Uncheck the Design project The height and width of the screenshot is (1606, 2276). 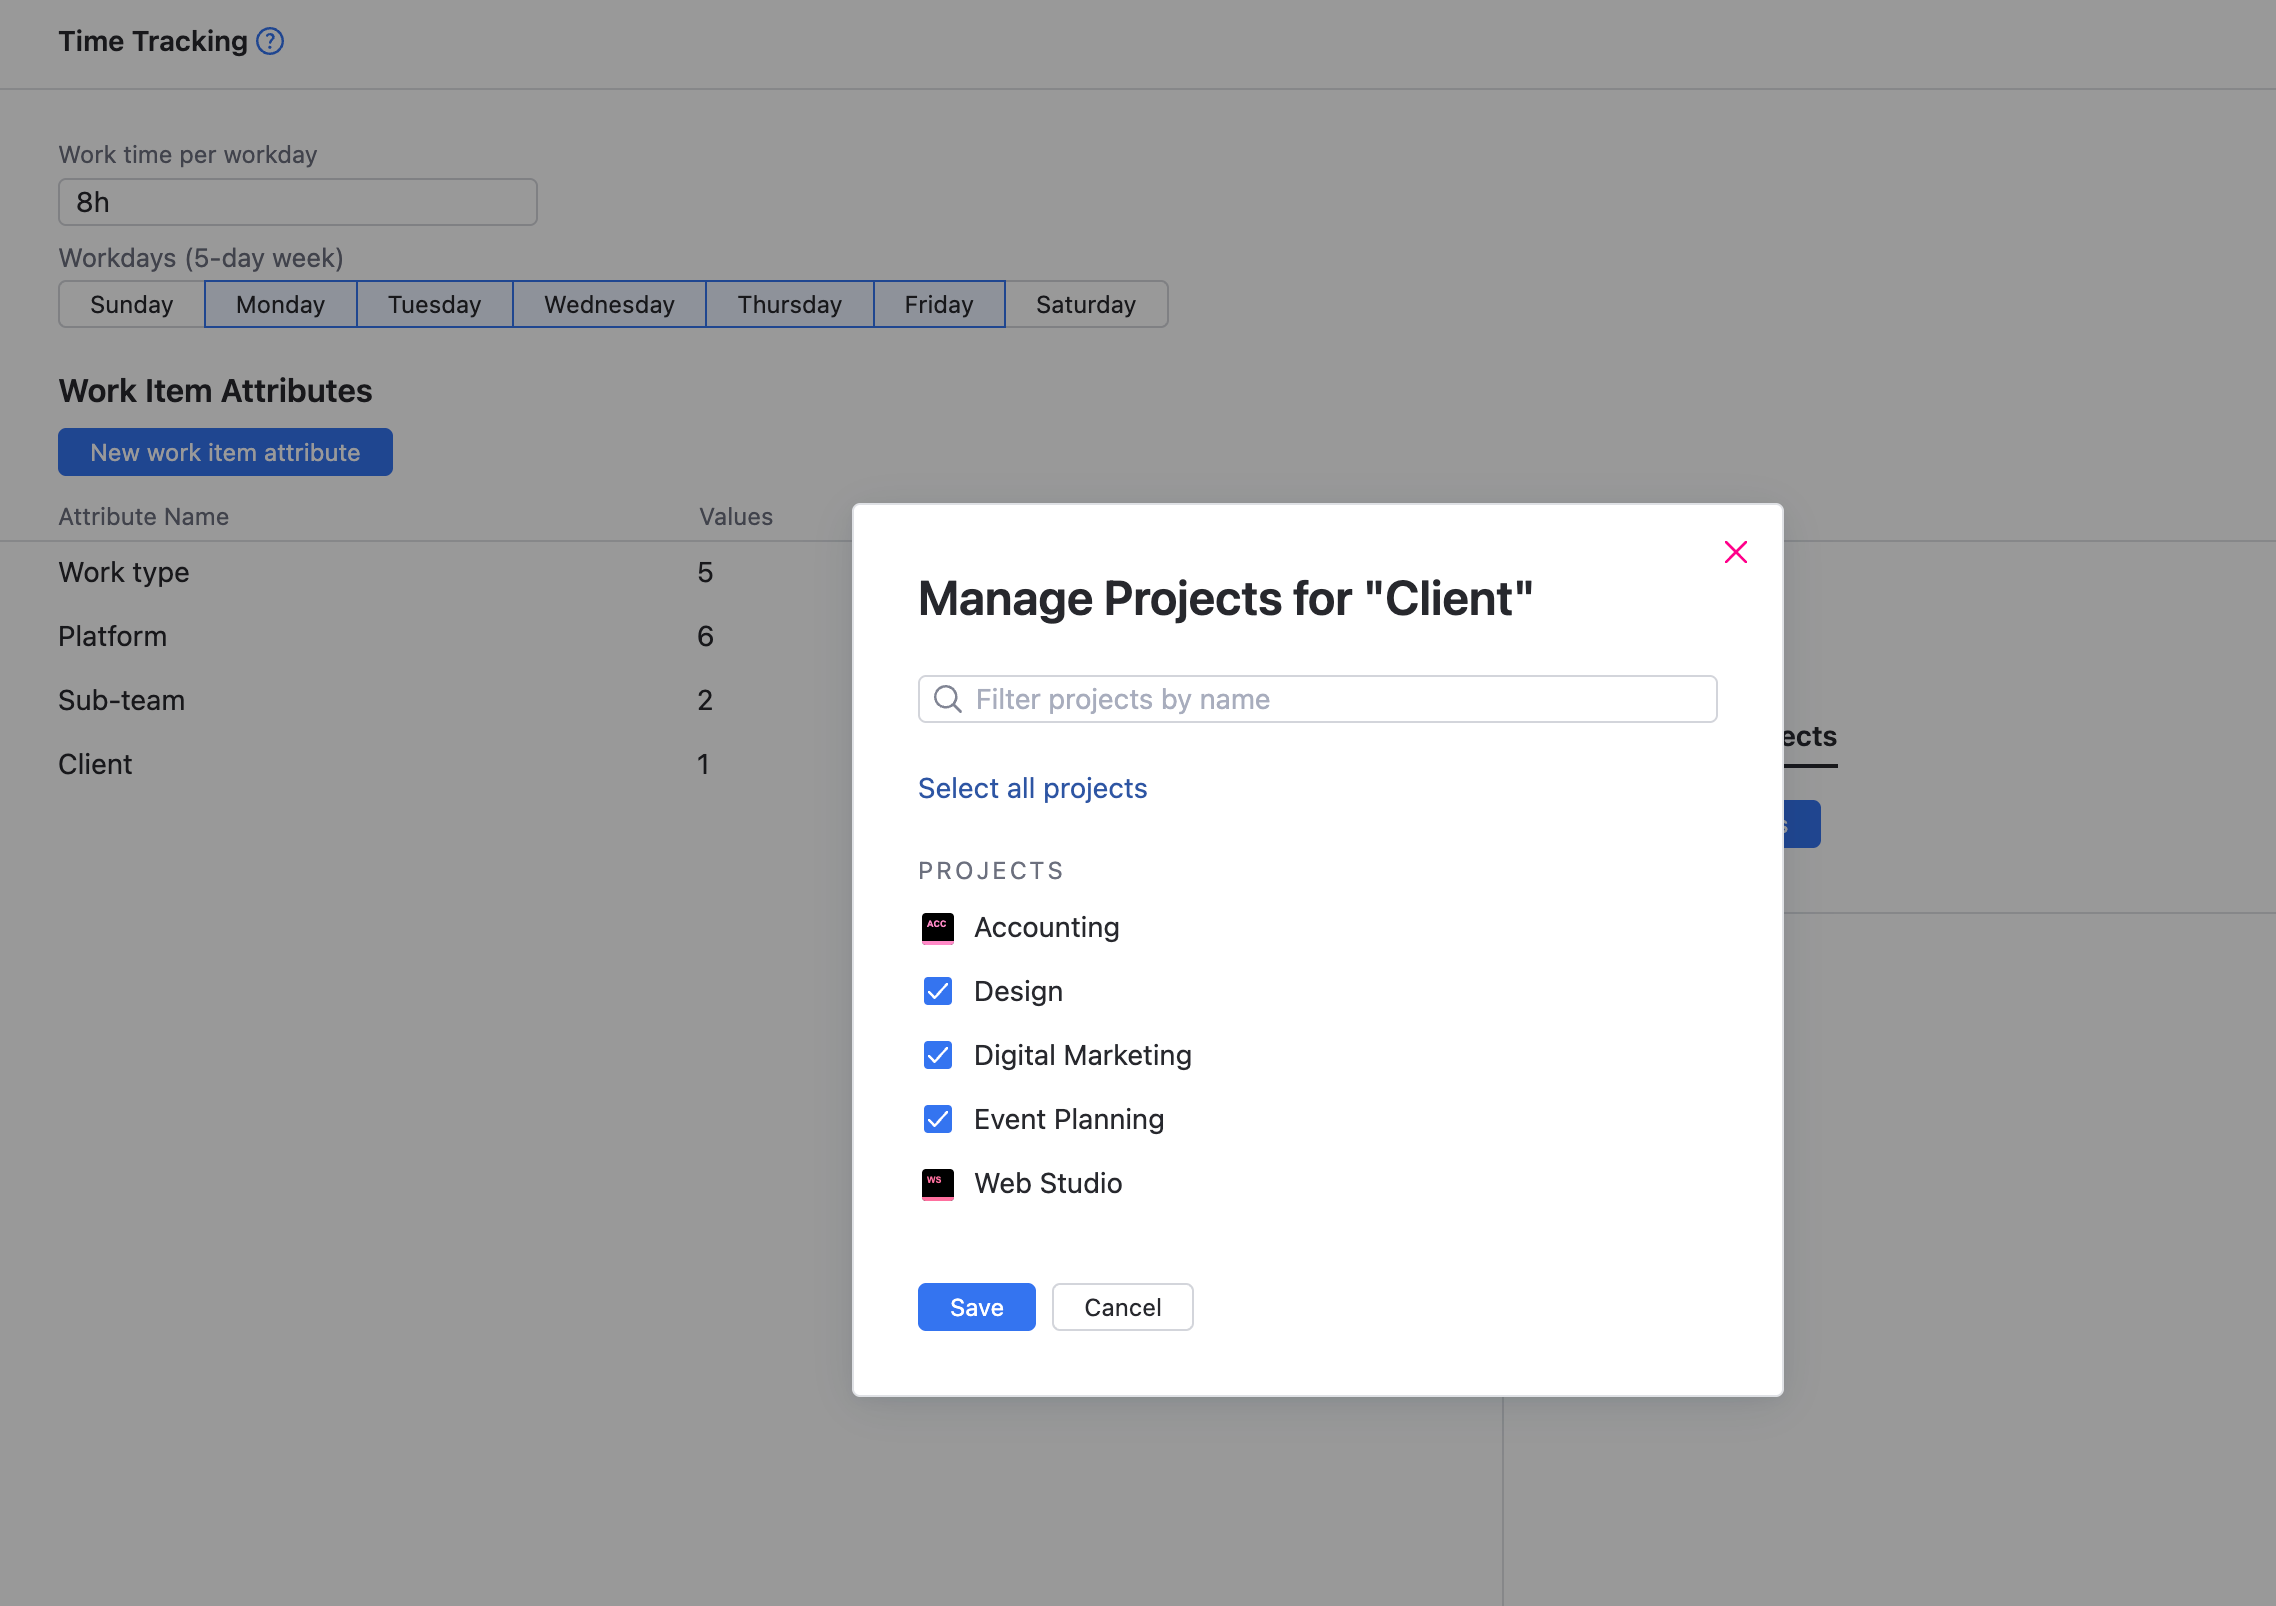point(938,991)
